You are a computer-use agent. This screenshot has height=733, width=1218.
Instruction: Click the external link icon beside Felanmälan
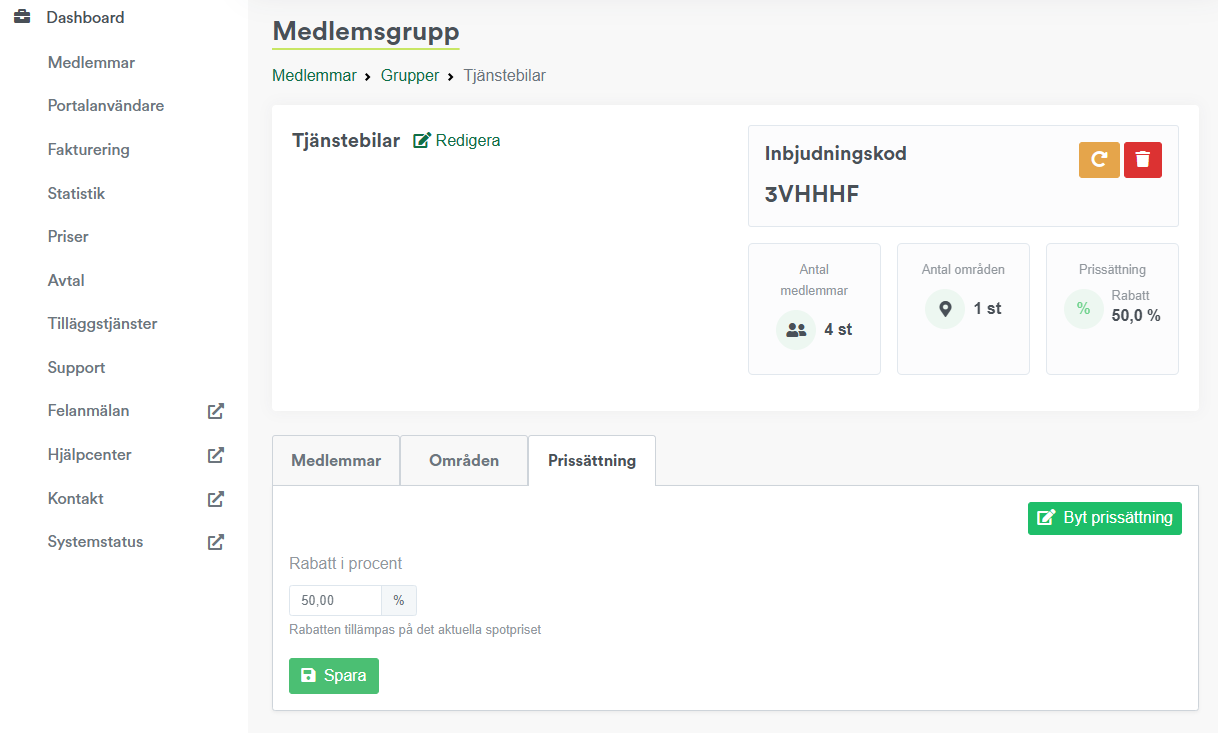click(215, 411)
